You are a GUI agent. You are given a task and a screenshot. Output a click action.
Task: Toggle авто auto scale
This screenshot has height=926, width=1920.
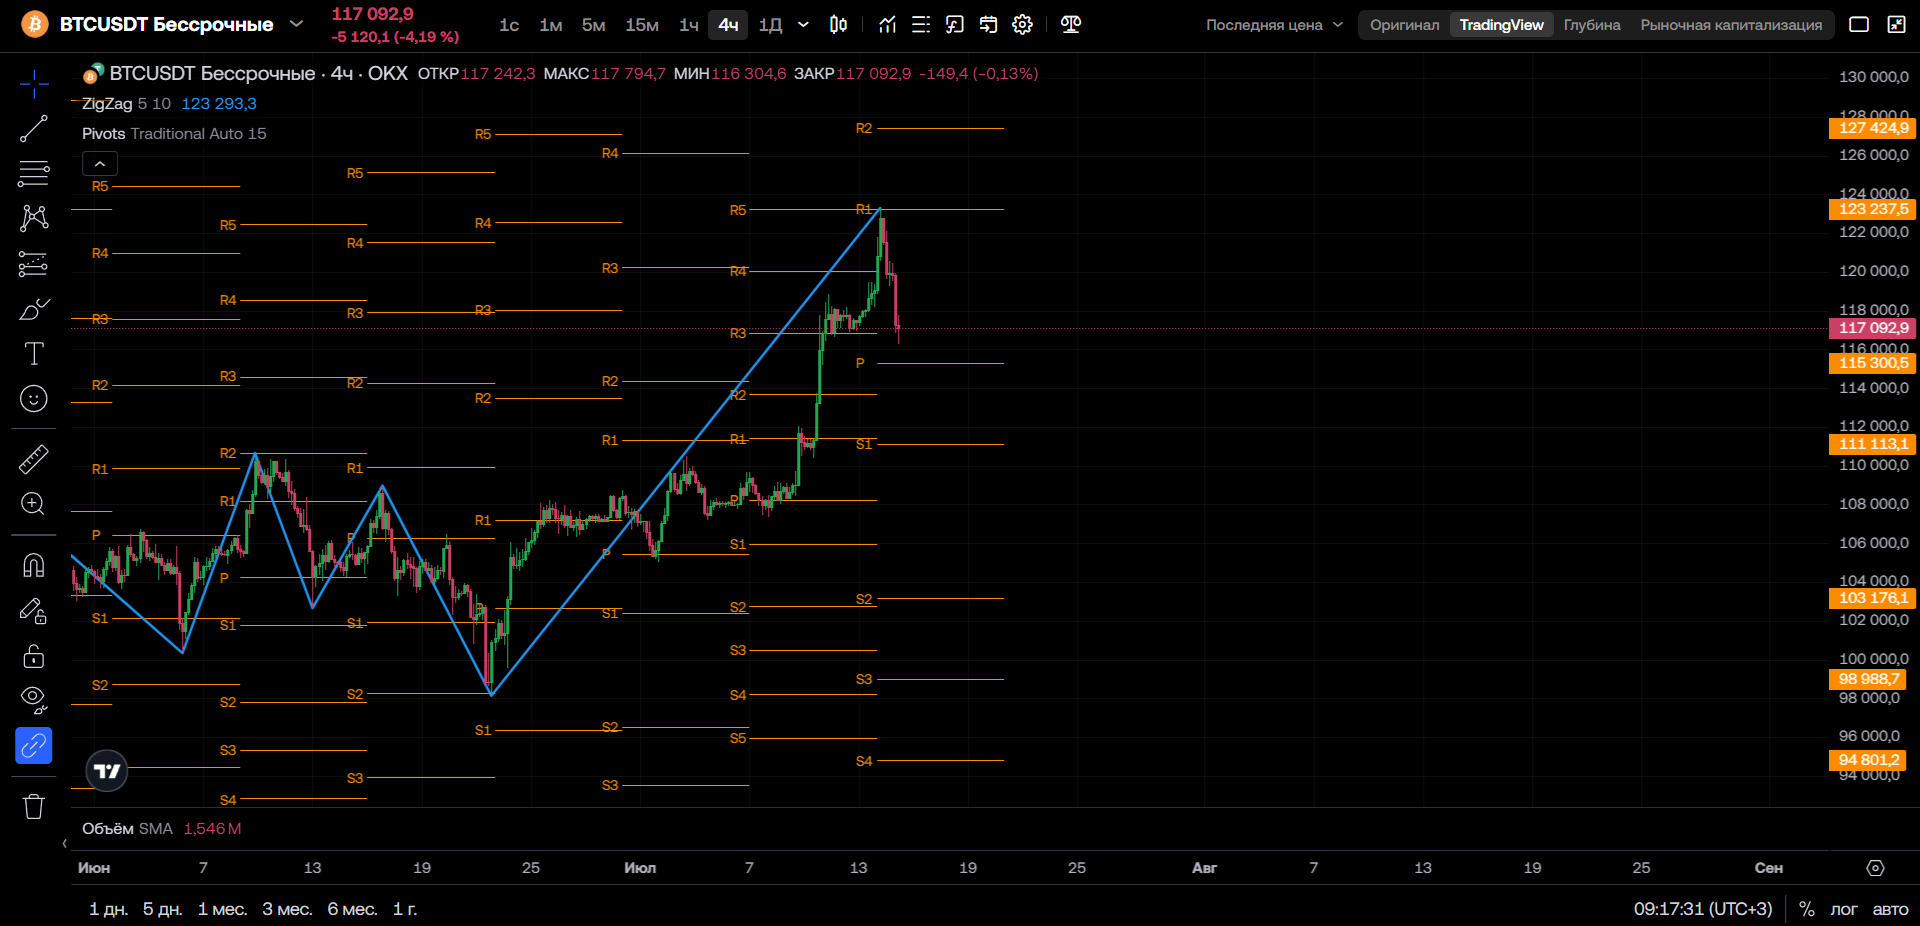point(1890,909)
